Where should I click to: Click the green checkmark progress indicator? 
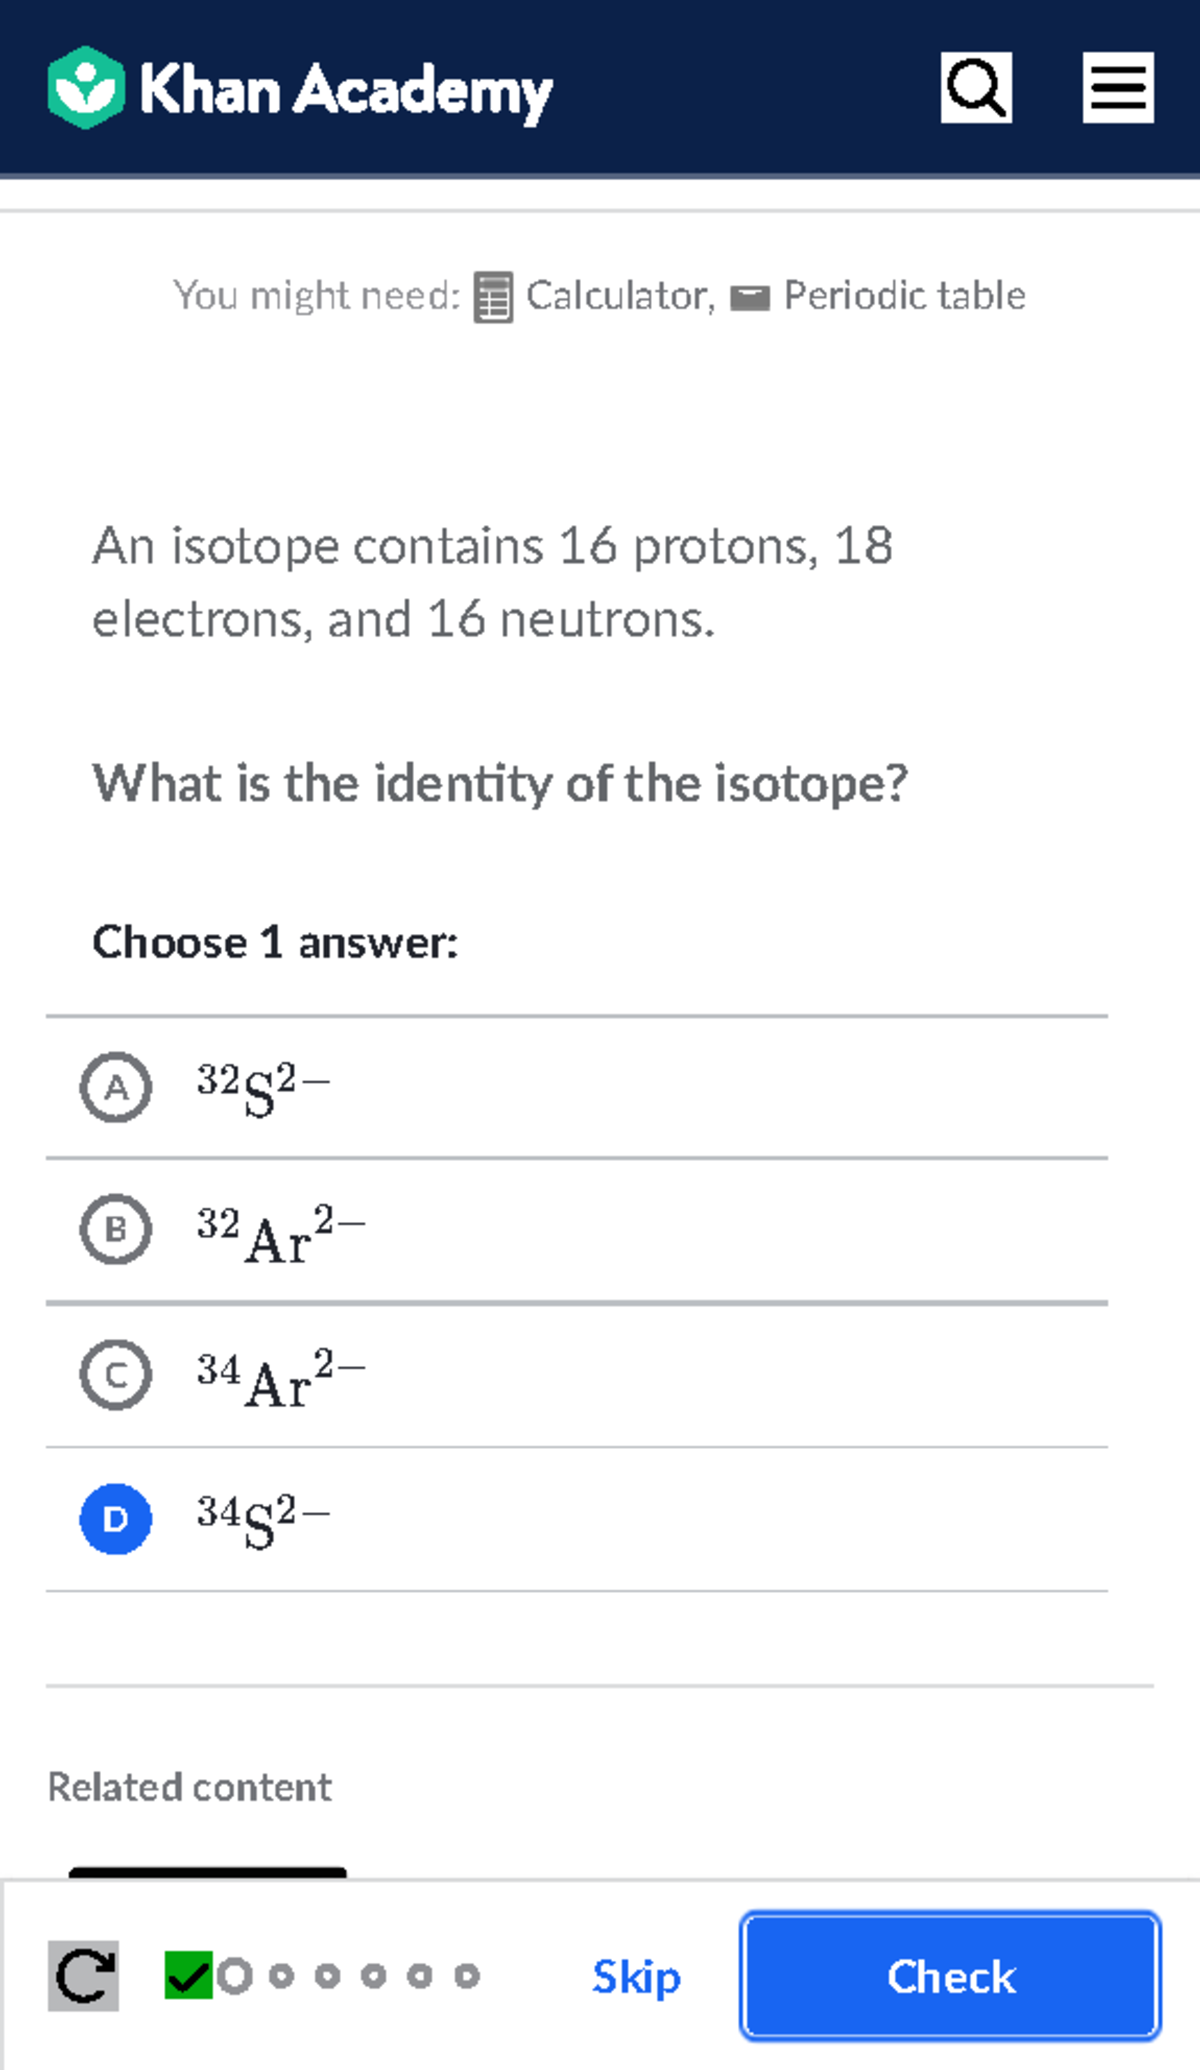click(190, 1973)
